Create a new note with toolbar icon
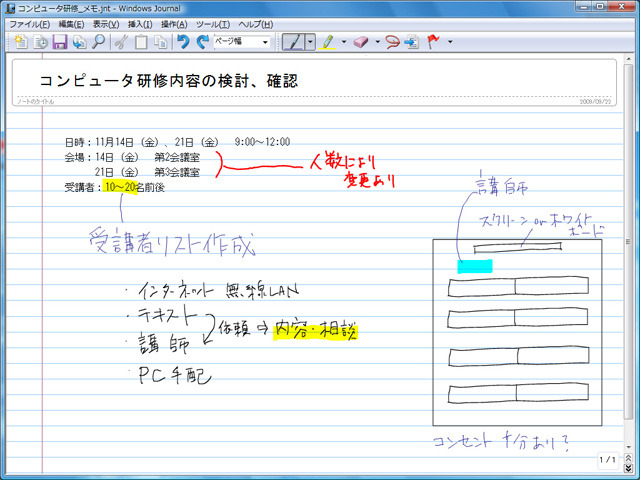 pos(20,42)
